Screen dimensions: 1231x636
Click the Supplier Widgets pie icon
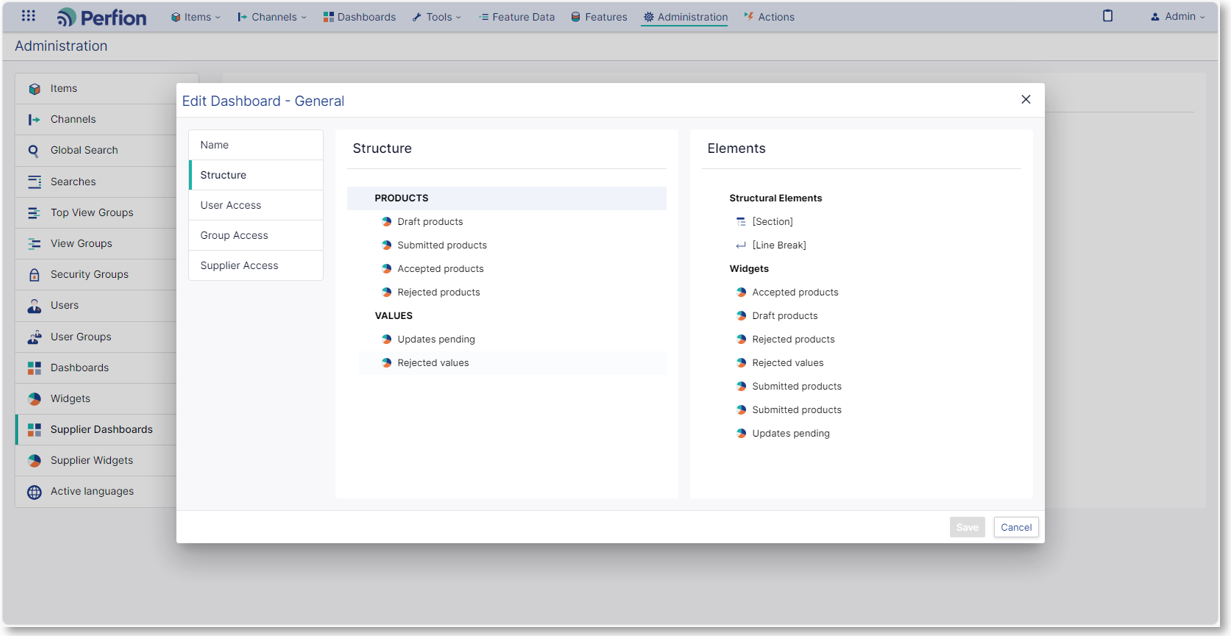pyautogui.click(x=34, y=461)
